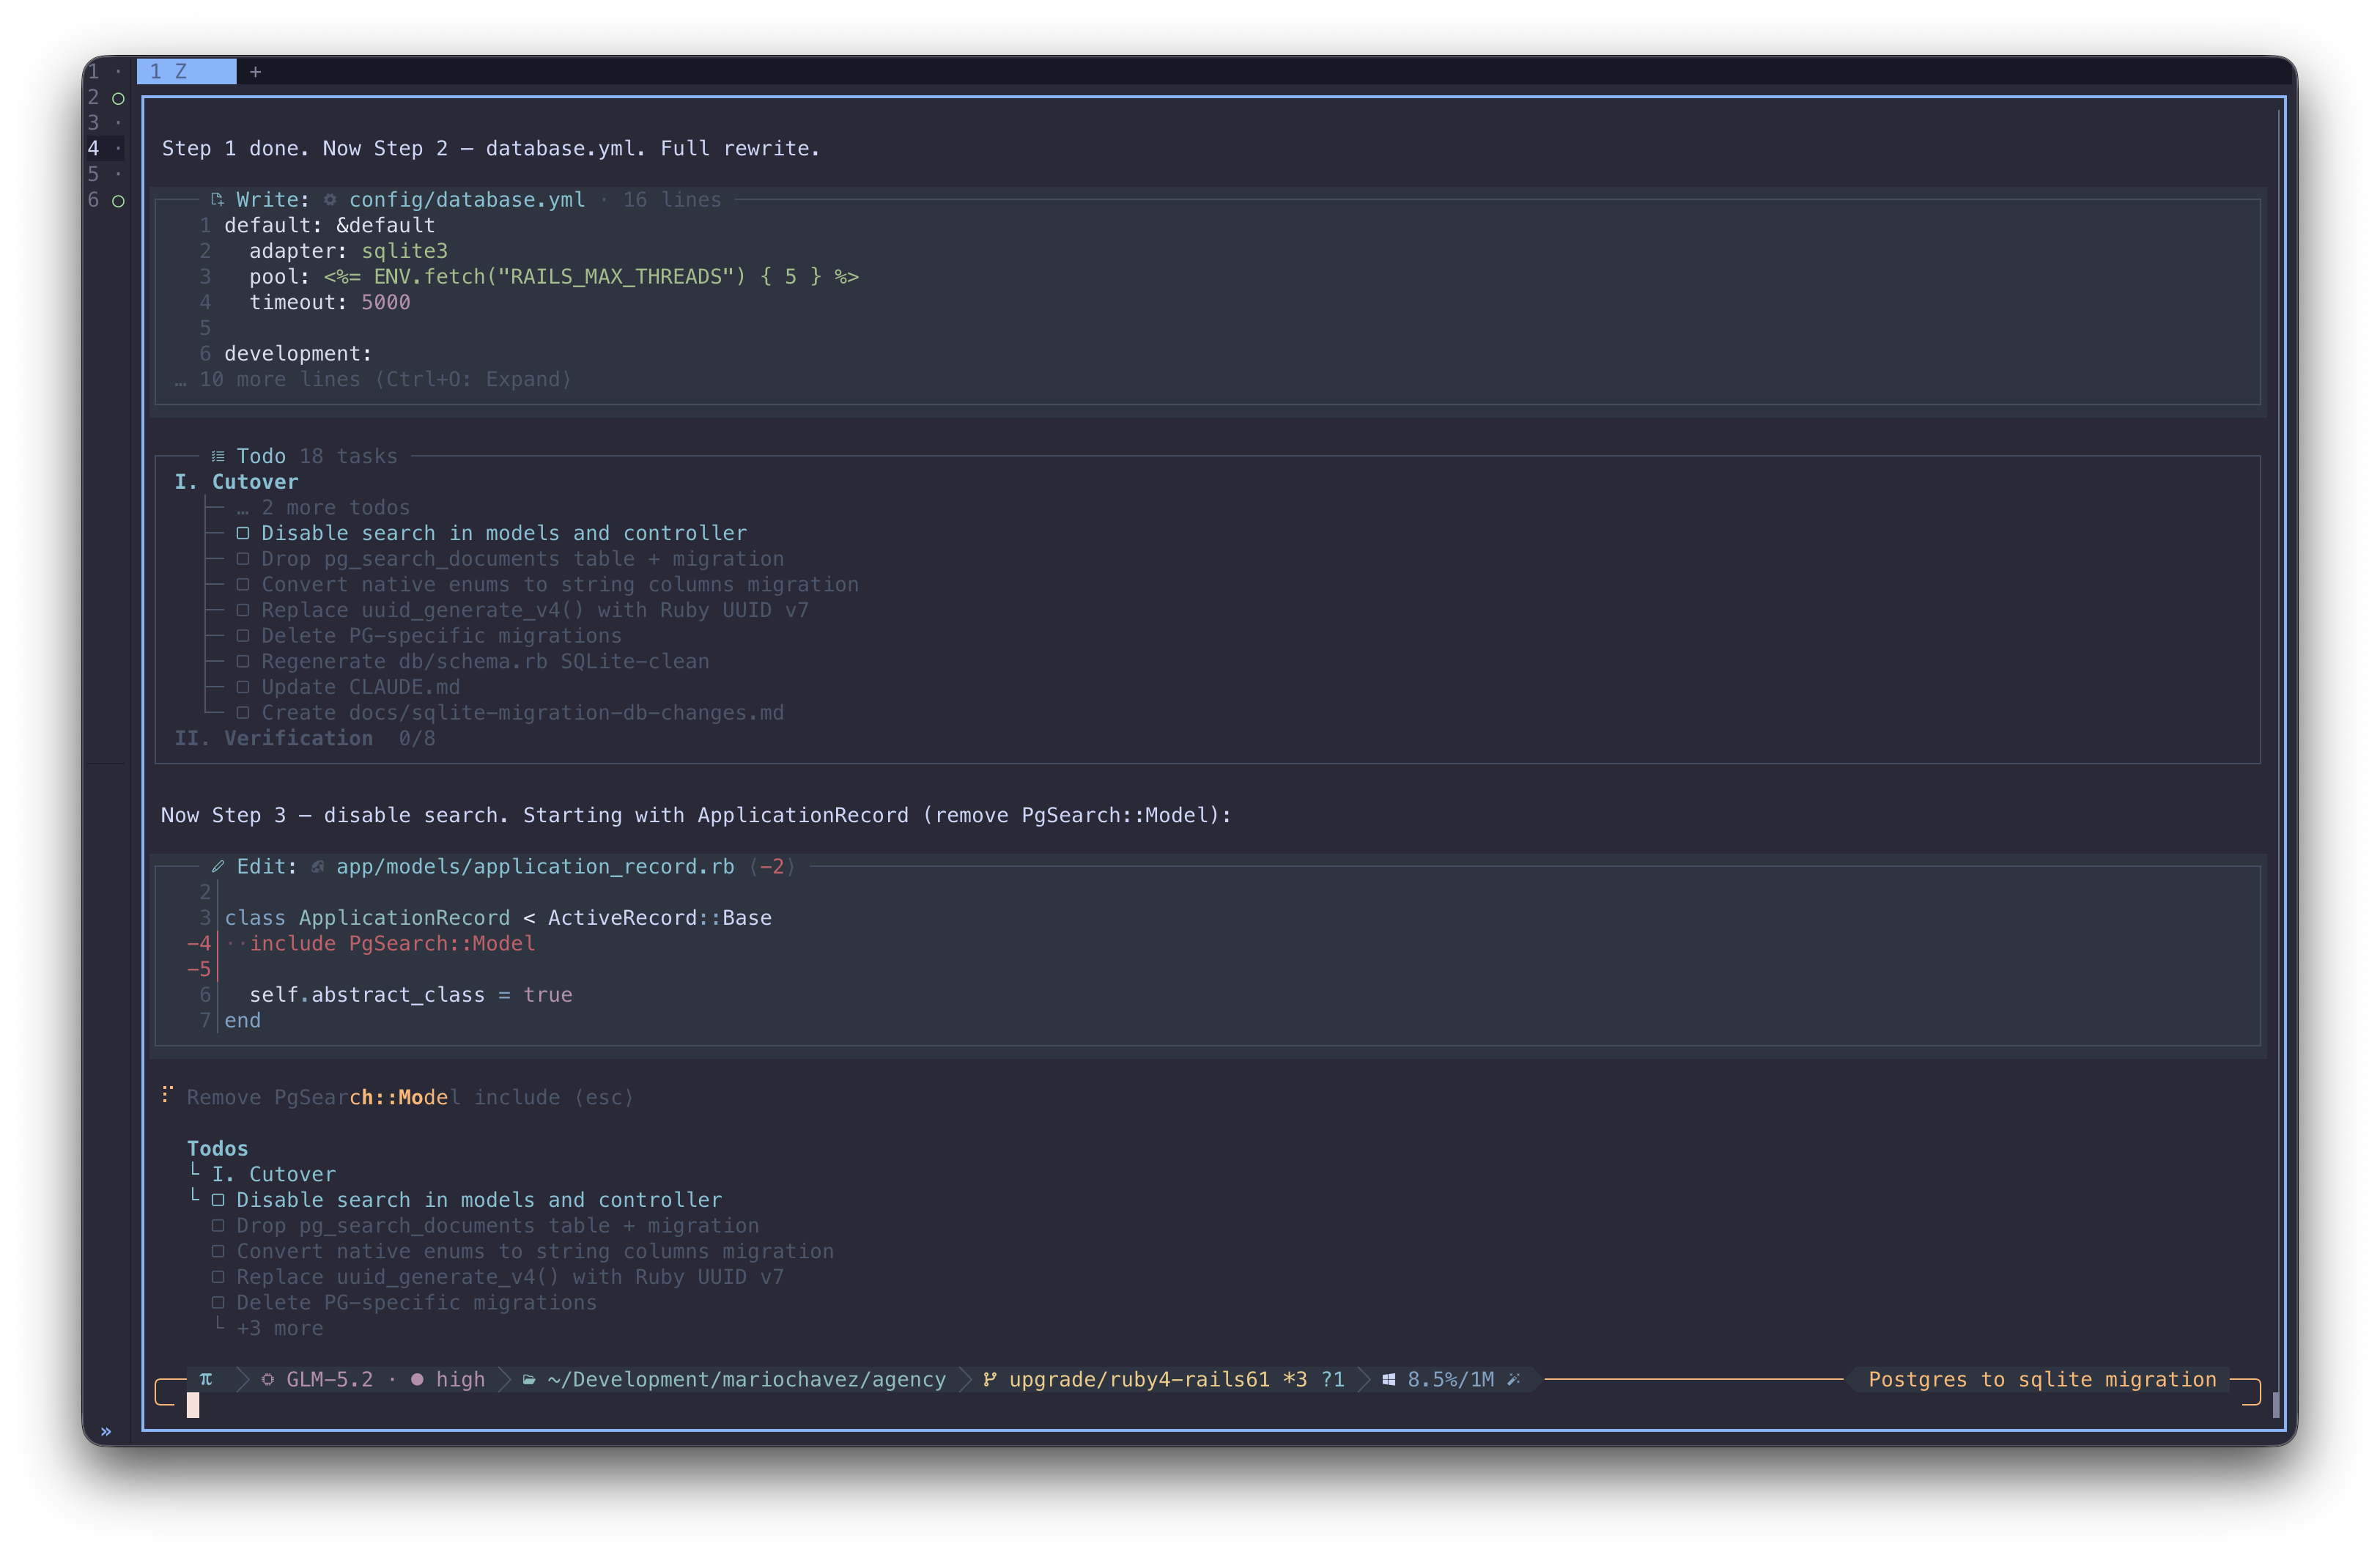
Task: Check 'Regenerate db/schema.rb SQLite-clean' todo
Action: click(243, 661)
